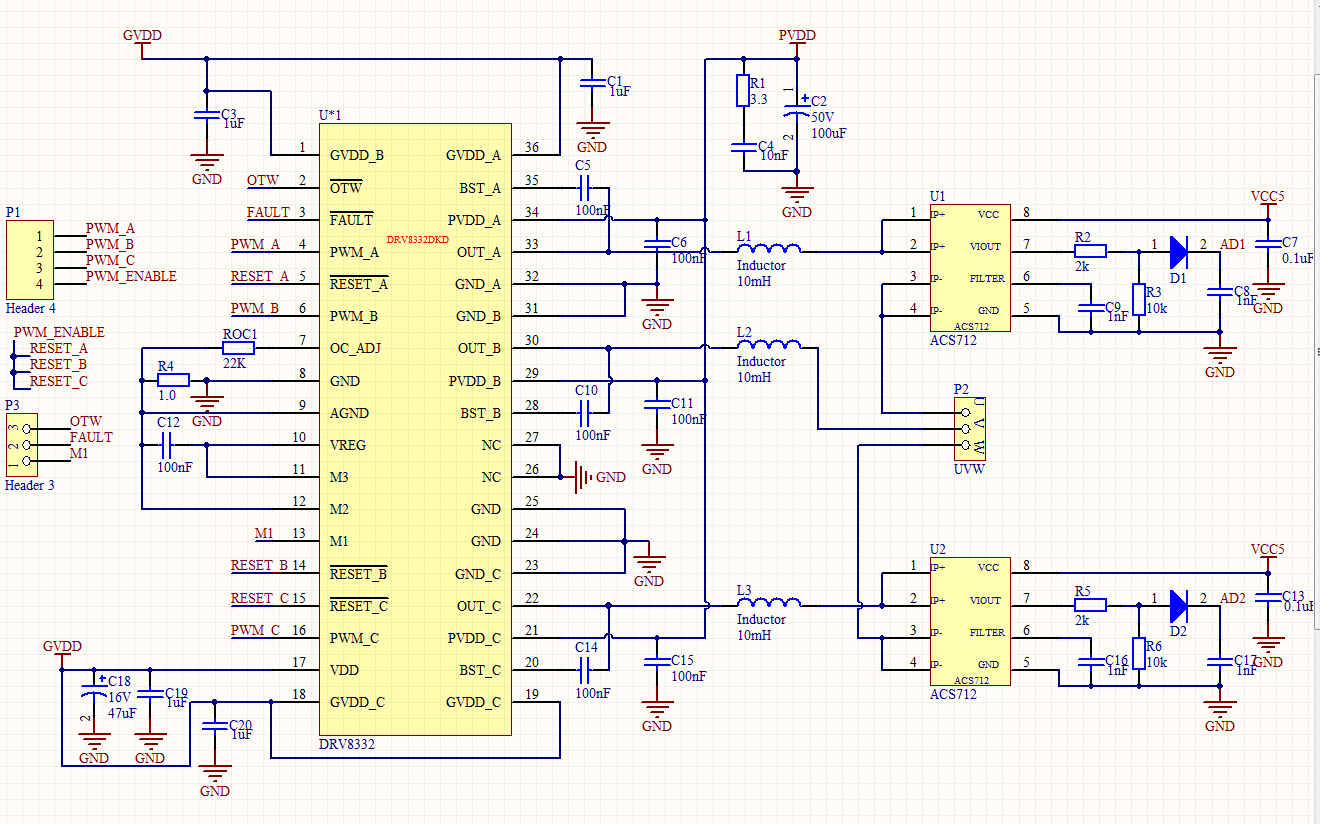The height and width of the screenshot is (824, 1320).
Task: Click the 50V rating text
Action: pyautogui.click(x=823, y=117)
